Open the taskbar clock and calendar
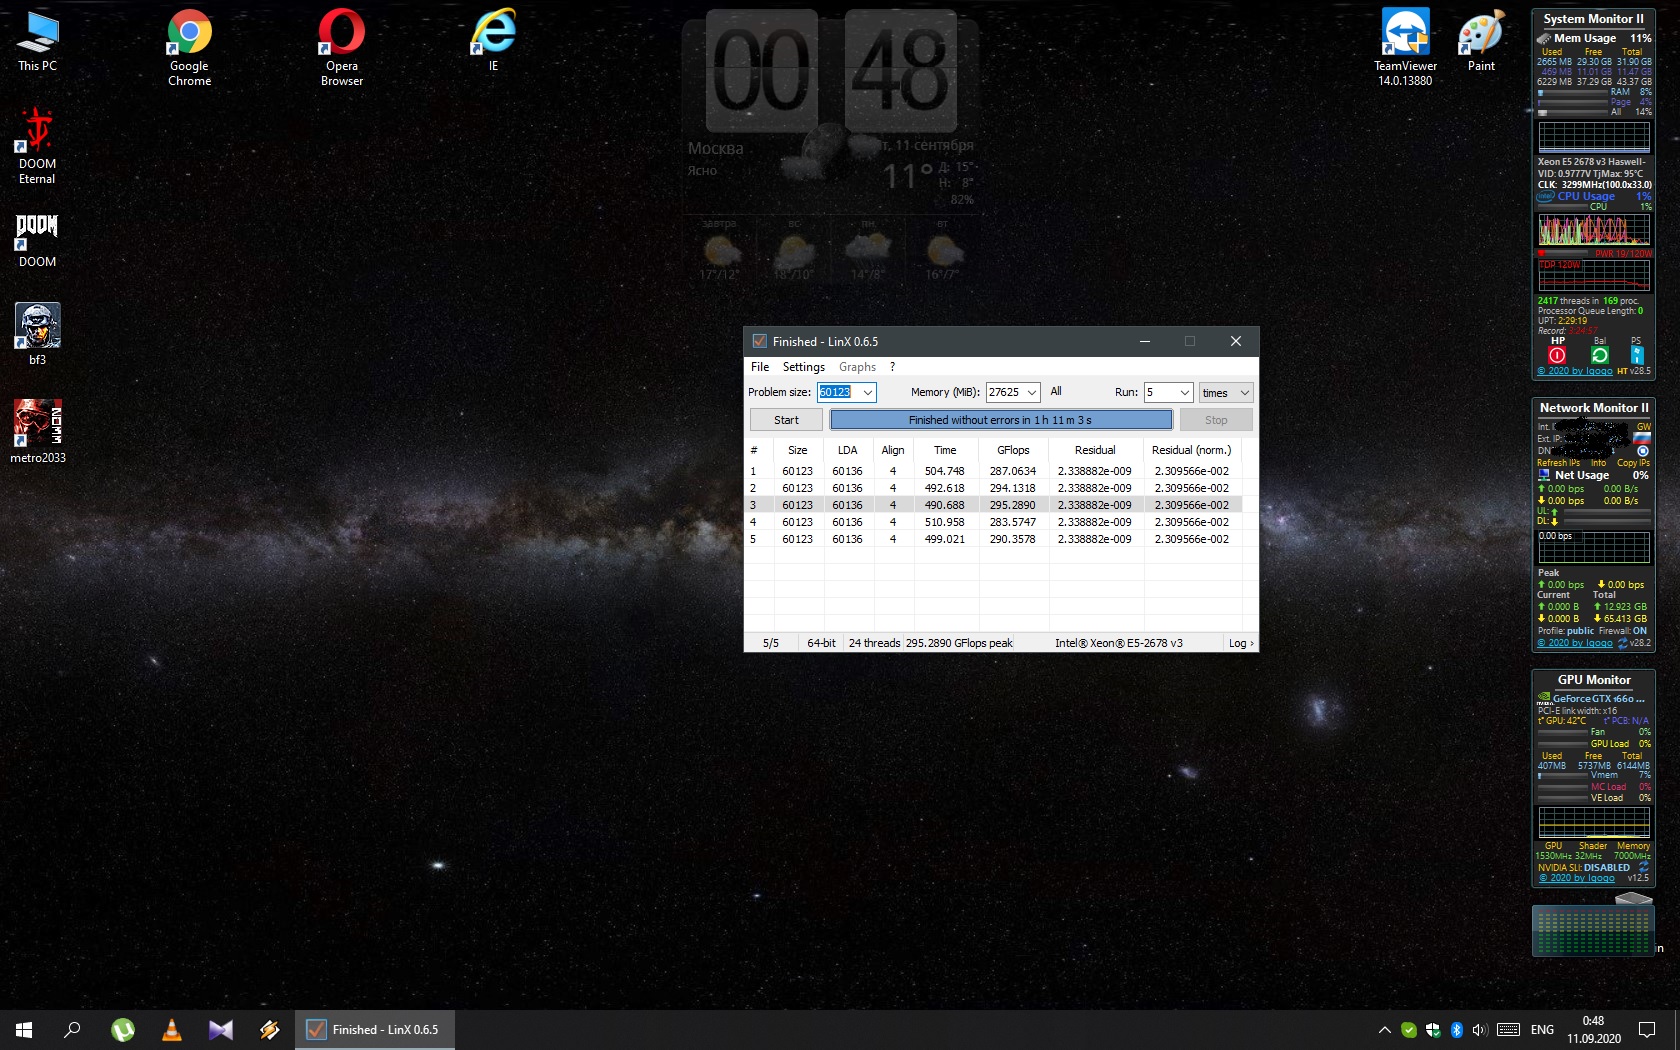Viewport: 1680px width, 1050px height. pyautogui.click(x=1594, y=1030)
